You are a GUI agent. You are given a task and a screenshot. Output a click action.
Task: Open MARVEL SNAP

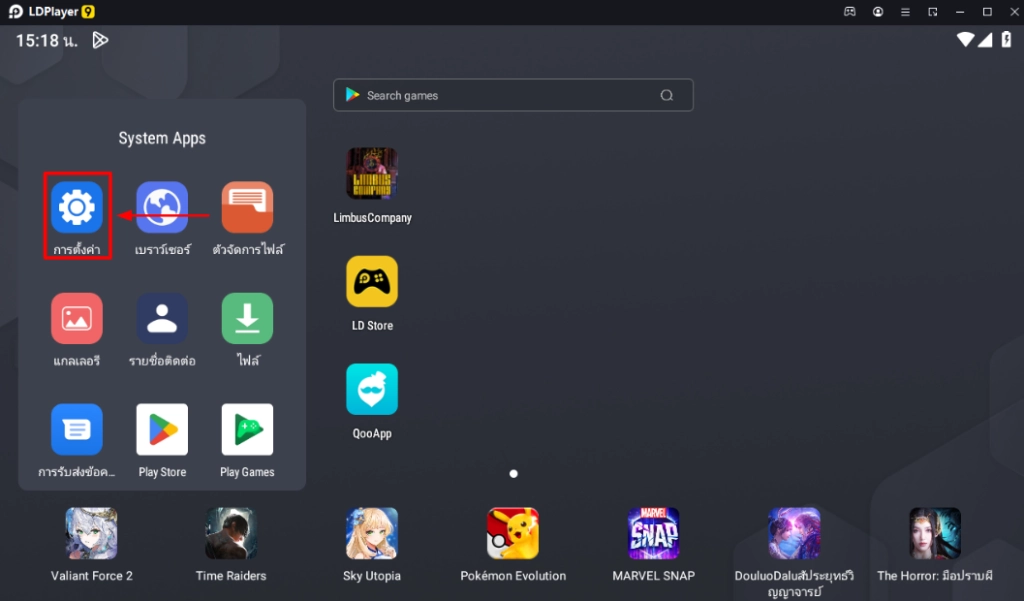[x=654, y=534]
